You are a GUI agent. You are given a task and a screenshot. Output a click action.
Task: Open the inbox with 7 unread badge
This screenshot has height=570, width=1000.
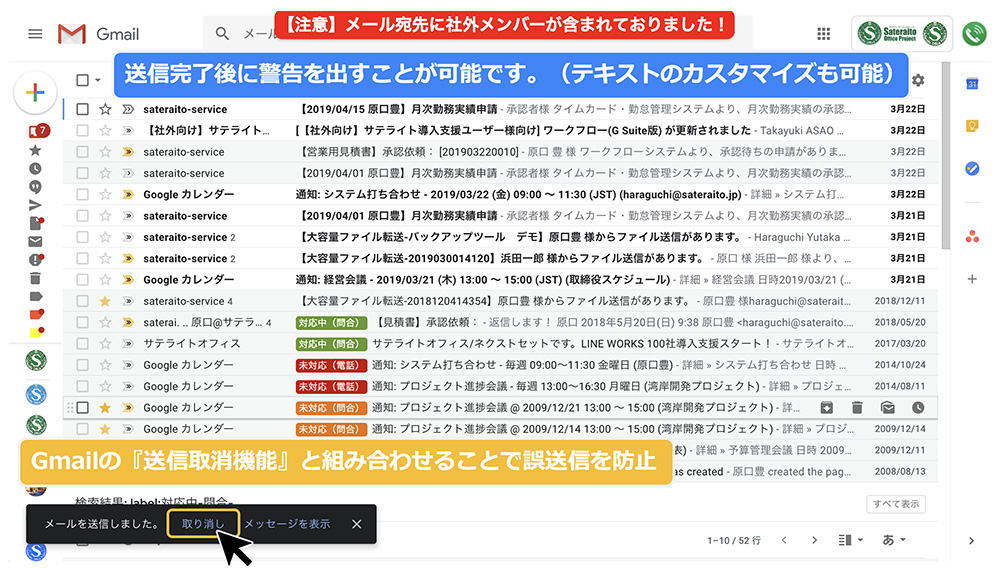click(38, 131)
